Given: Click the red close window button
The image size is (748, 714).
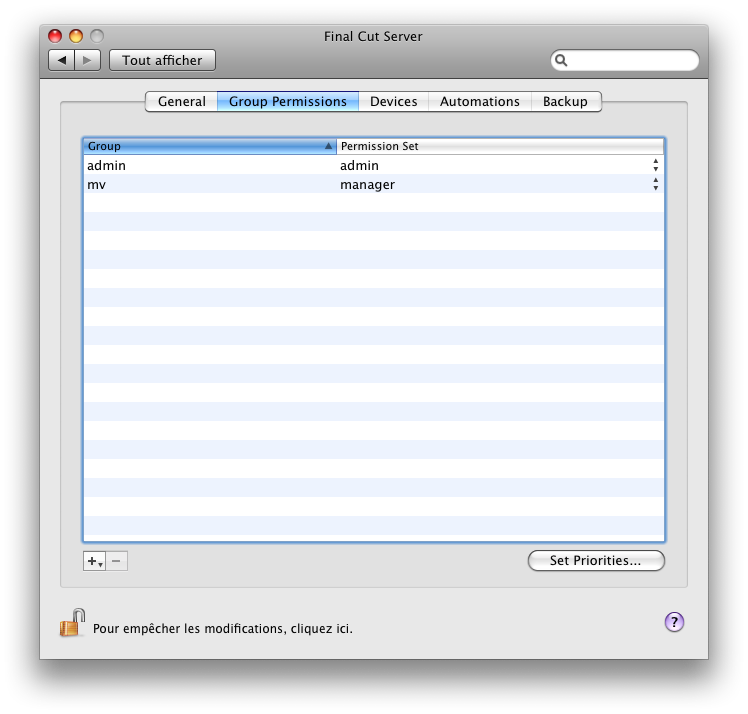Looking at the screenshot, I should click(55, 36).
